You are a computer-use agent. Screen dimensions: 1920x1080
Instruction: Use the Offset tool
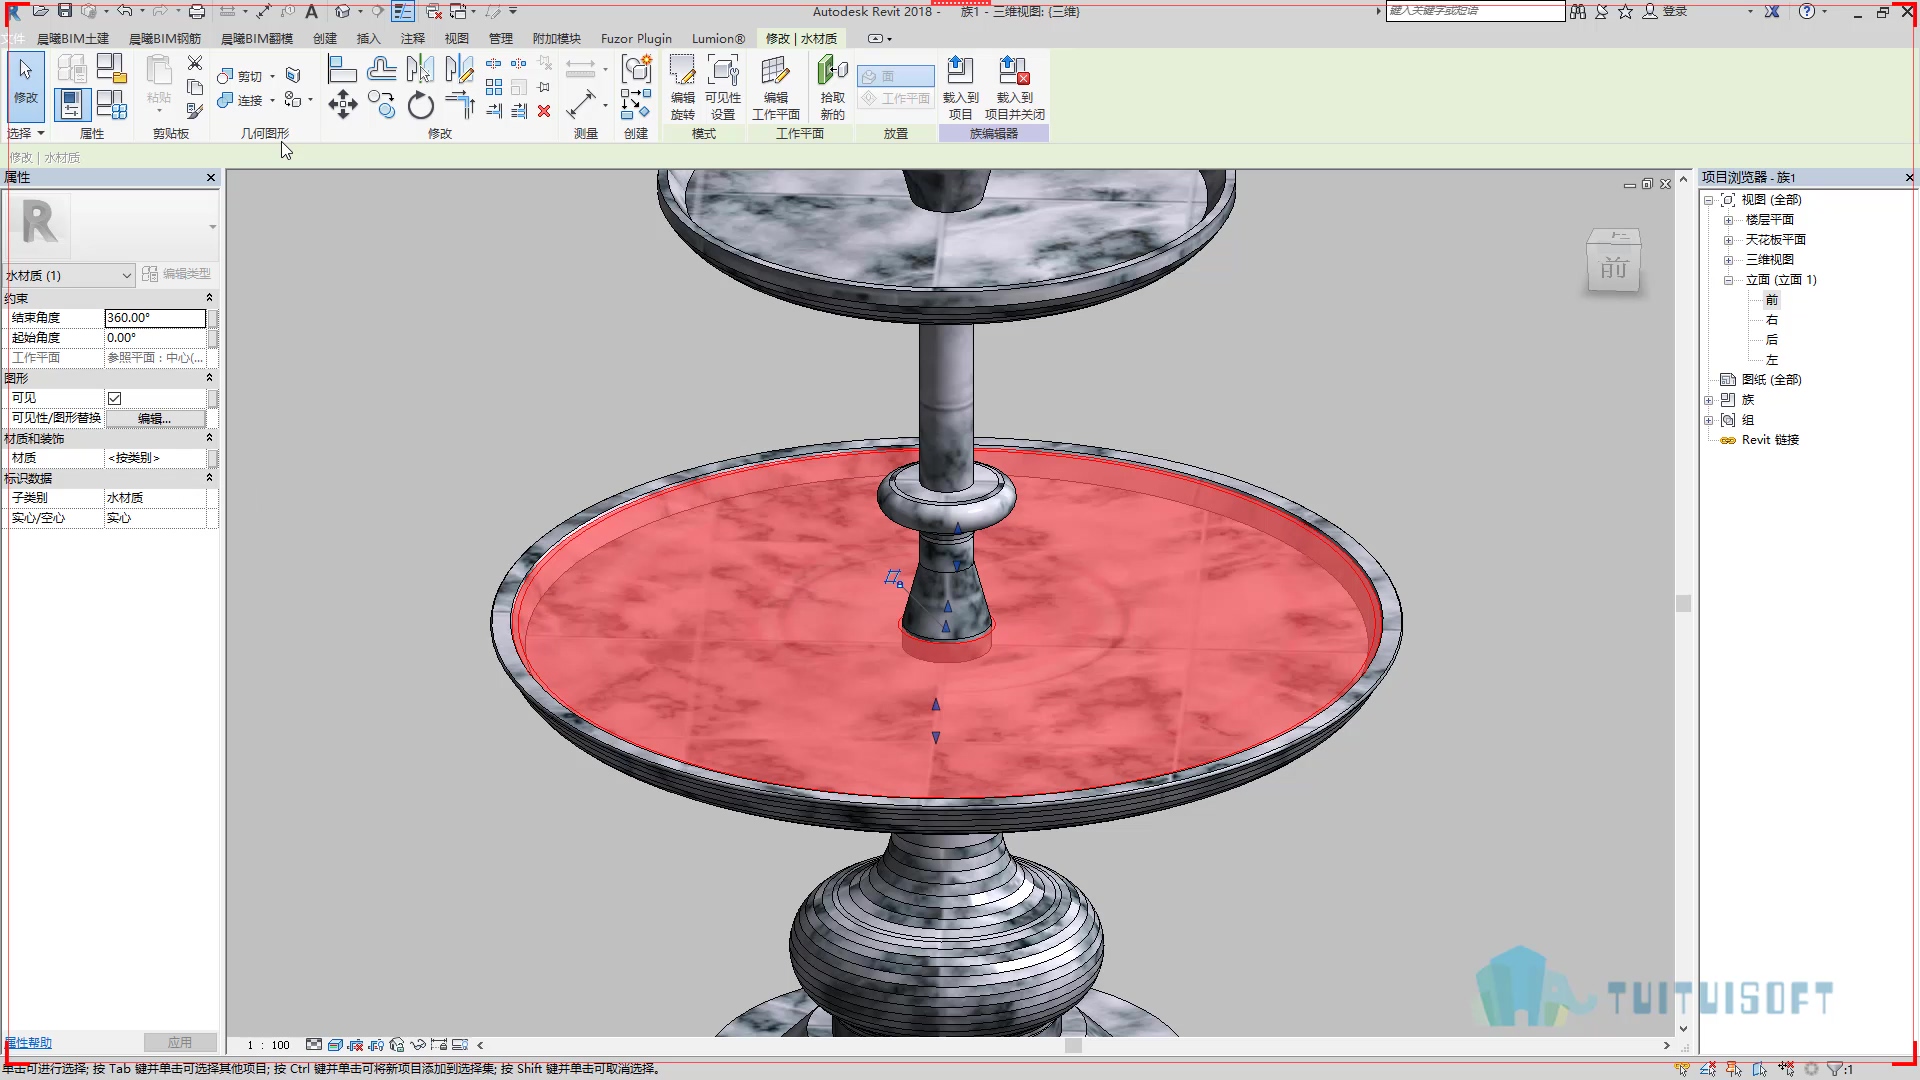pos(381,69)
